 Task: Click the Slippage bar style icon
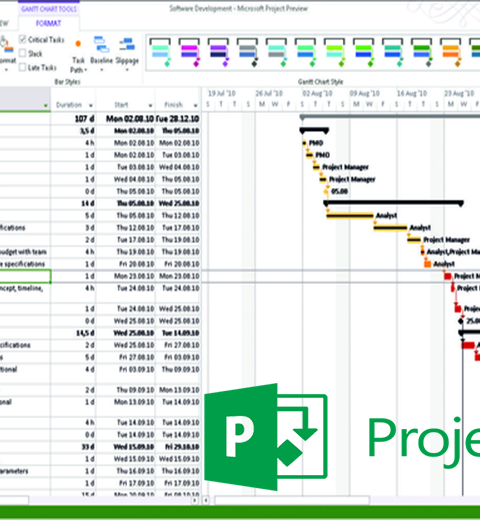tap(127, 45)
